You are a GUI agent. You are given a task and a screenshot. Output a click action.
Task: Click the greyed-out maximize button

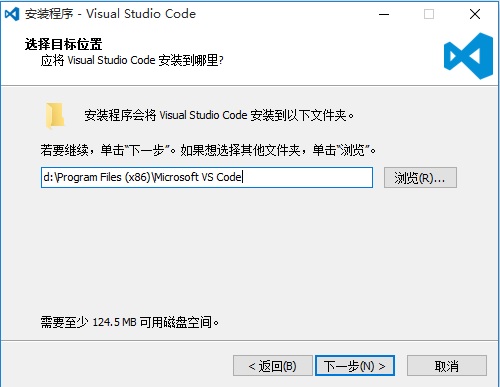click(x=429, y=14)
